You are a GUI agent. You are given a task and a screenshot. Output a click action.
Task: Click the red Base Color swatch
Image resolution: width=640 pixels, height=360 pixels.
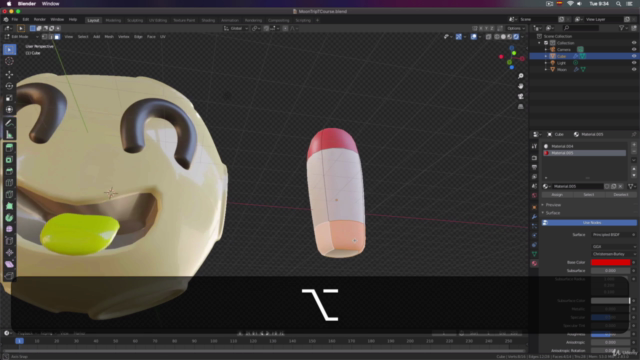(611, 262)
